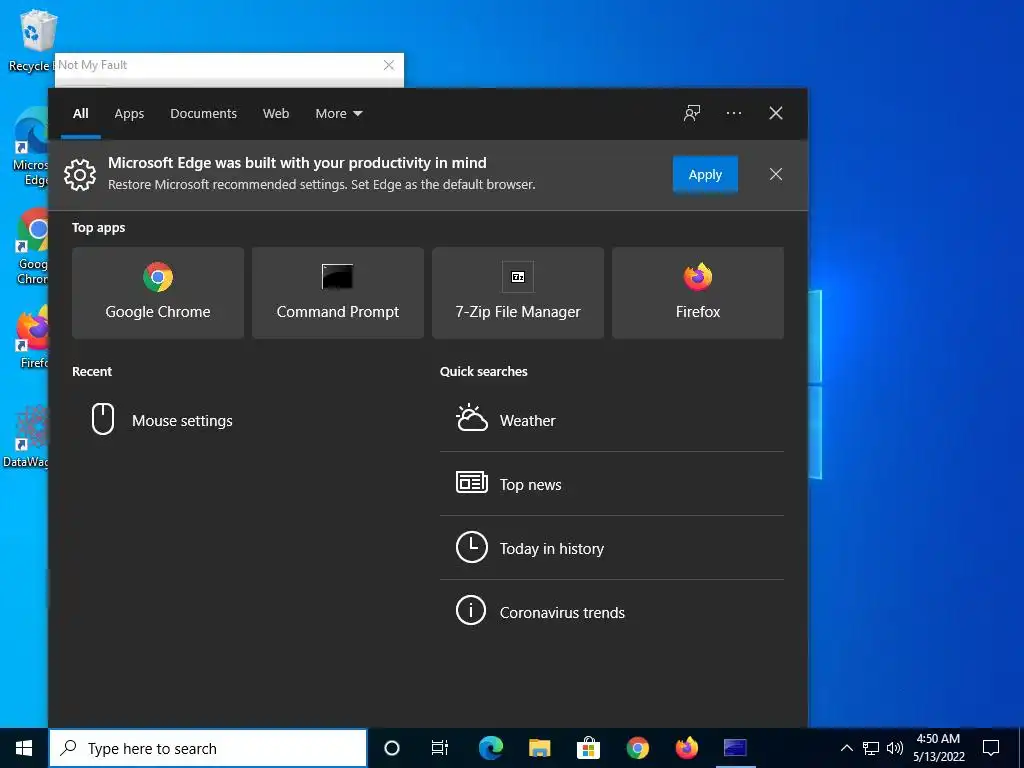Launch Firefox from Top apps
1024x768 pixels.
[697, 293]
